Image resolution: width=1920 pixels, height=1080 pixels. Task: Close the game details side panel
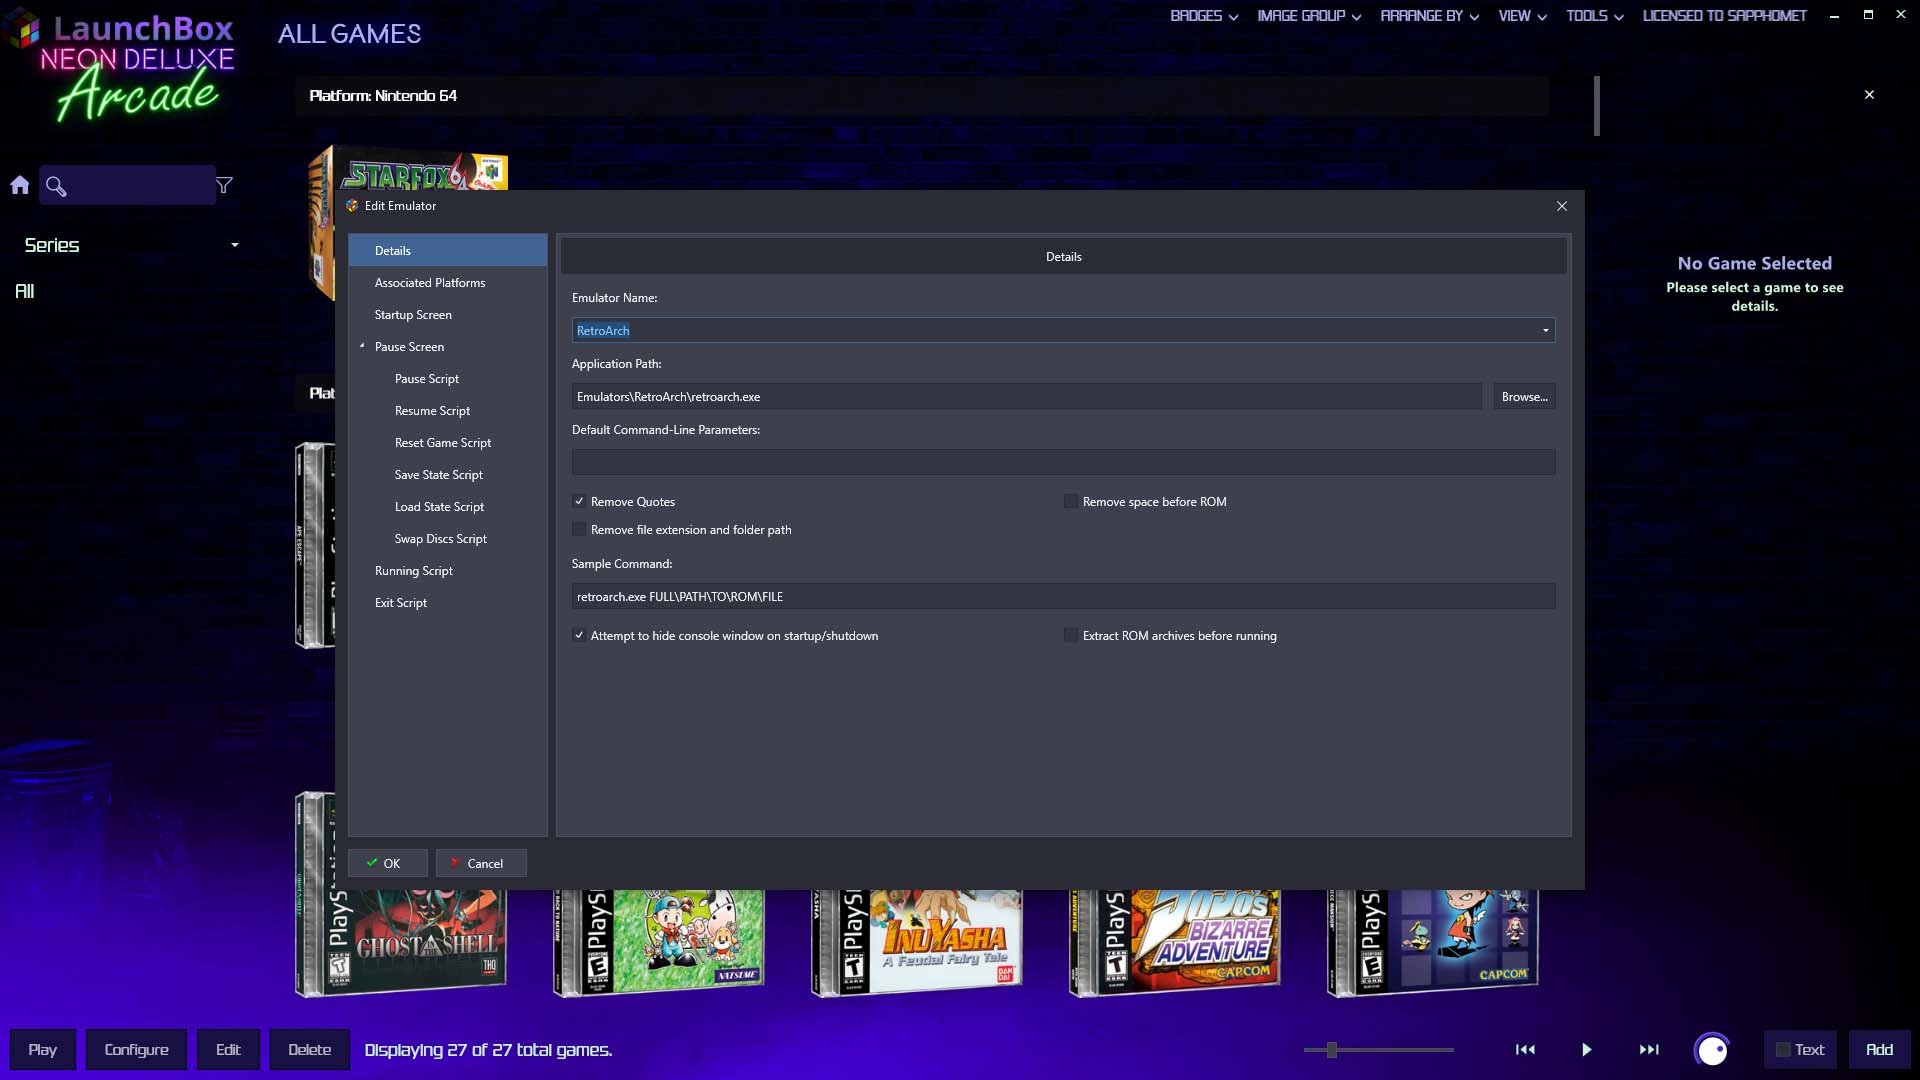pyautogui.click(x=1869, y=95)
